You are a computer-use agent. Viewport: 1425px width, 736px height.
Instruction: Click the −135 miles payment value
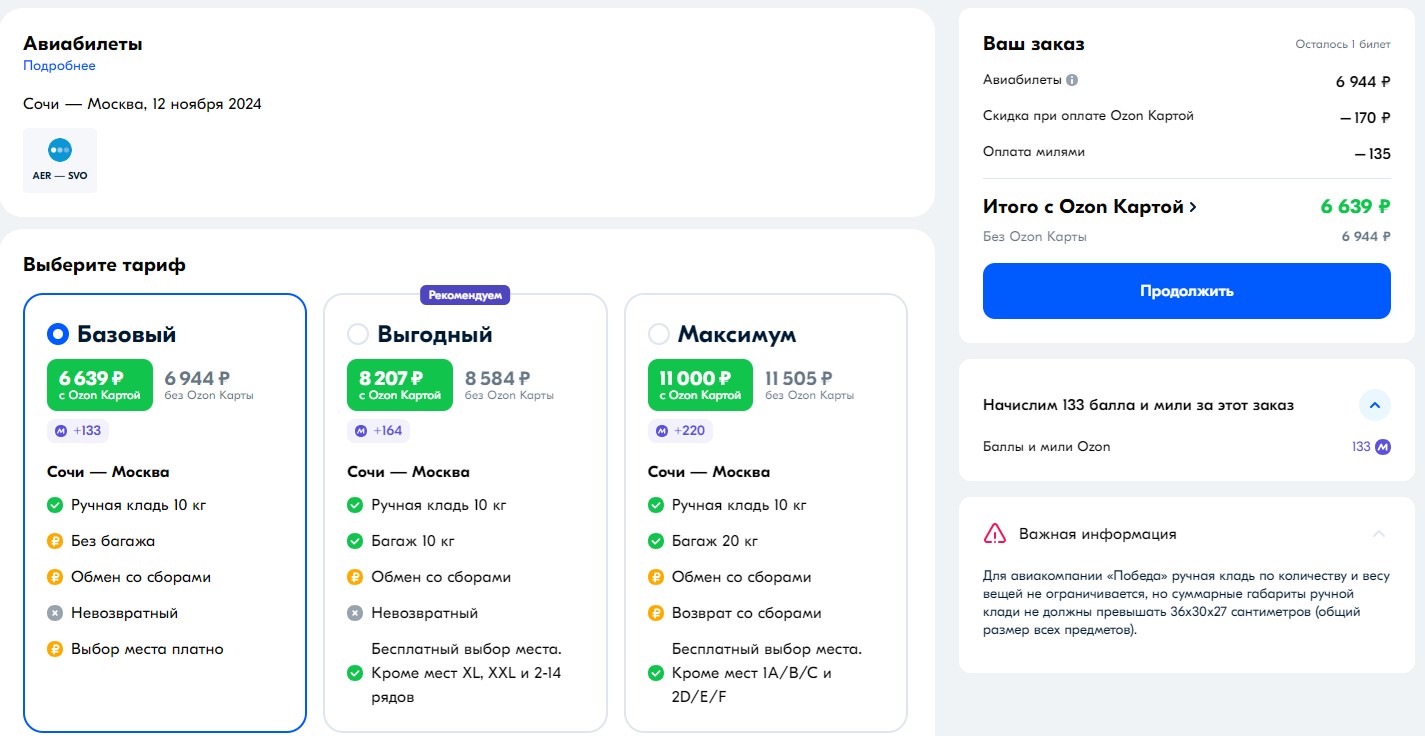click(1373, 154)
